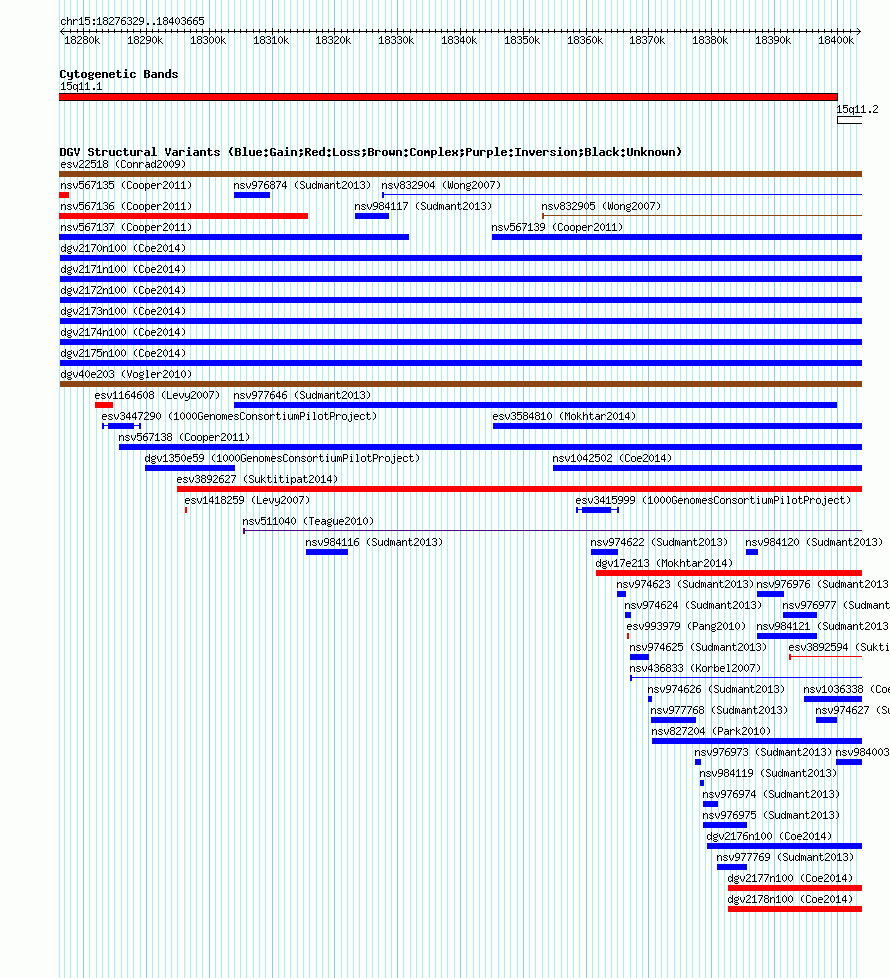Click the 18330k ruler tick label
Screen dimensions: 890x978
[396, 41]
